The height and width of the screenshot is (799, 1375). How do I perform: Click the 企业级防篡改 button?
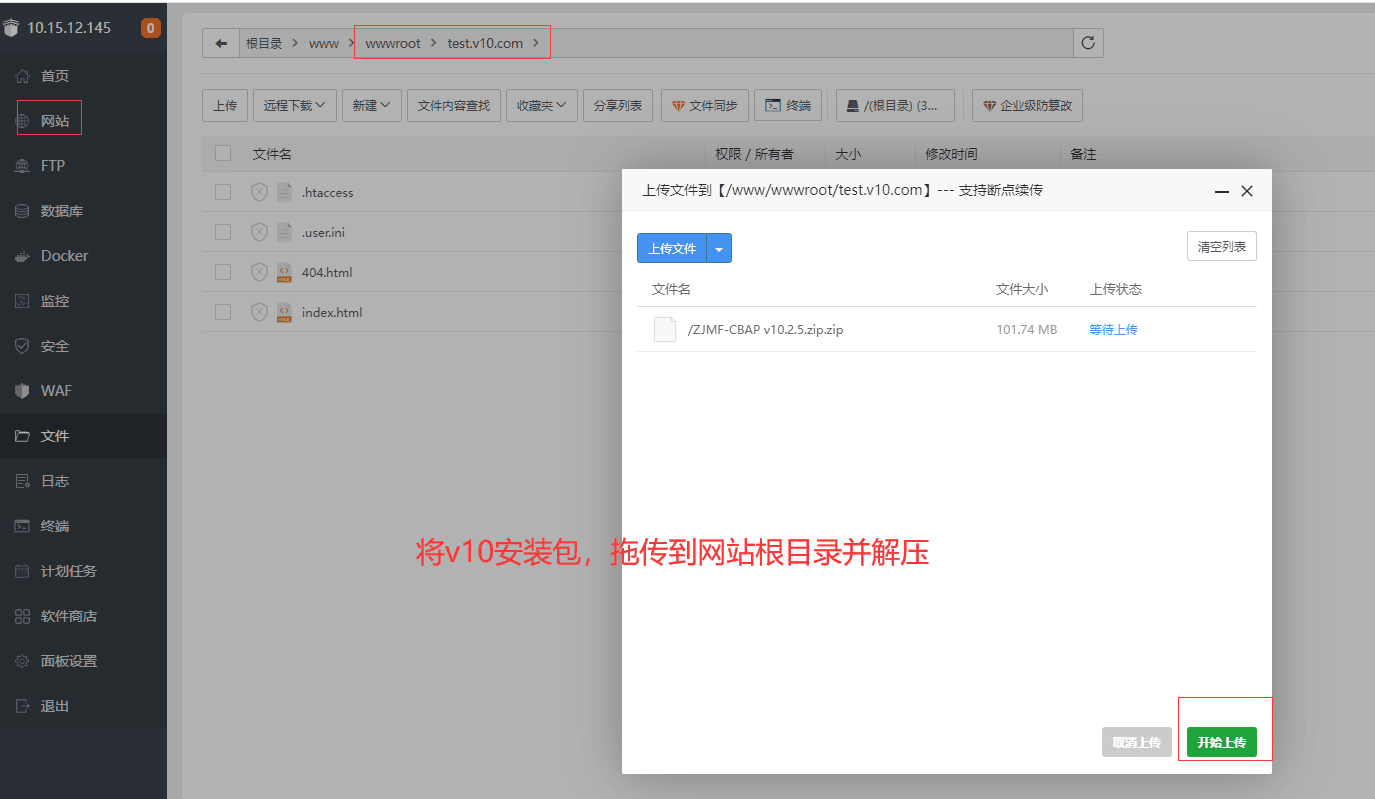[1027, 105]
